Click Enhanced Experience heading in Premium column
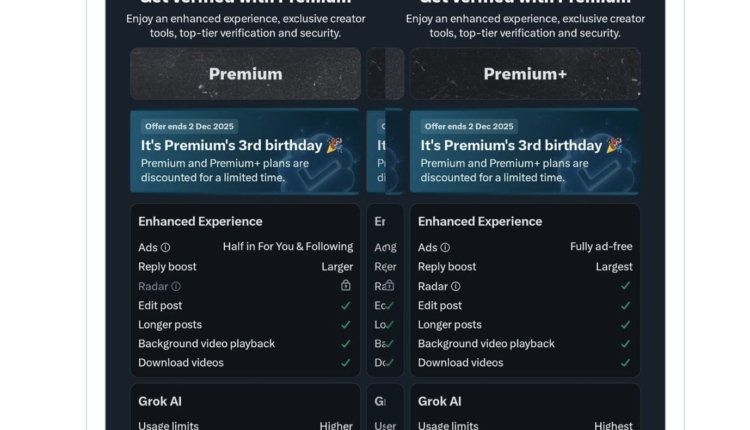The width and height of the screenshot is (750, 430). [x=200, y=221]
